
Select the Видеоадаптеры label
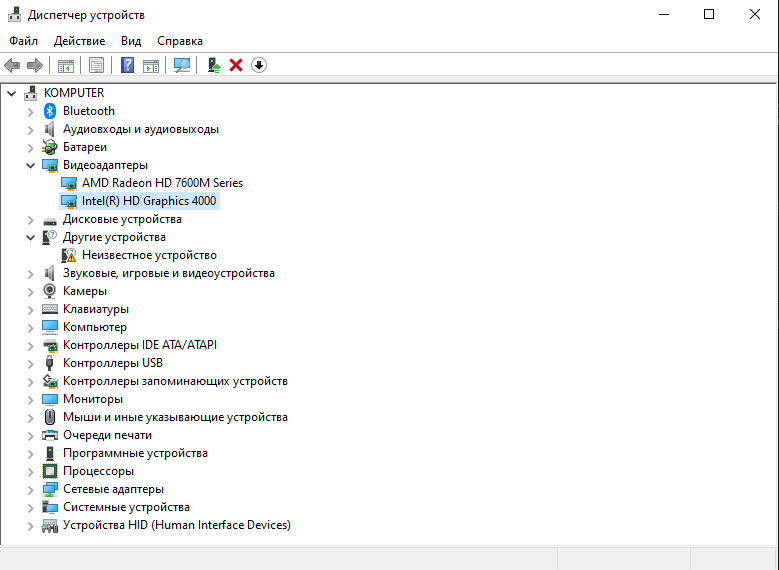click(105, 165)
